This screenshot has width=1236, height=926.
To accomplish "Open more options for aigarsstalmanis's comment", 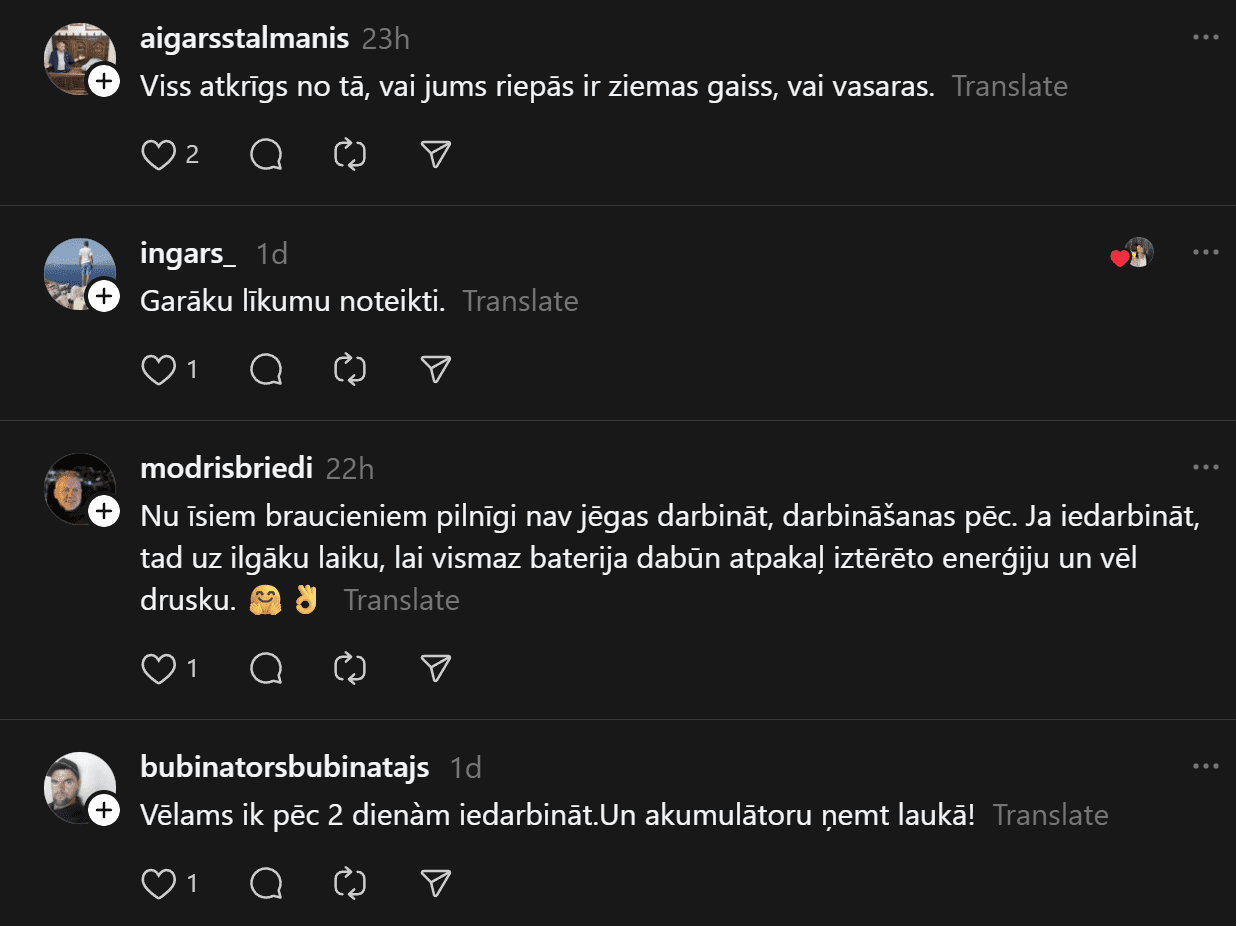I will (1206, 38).
